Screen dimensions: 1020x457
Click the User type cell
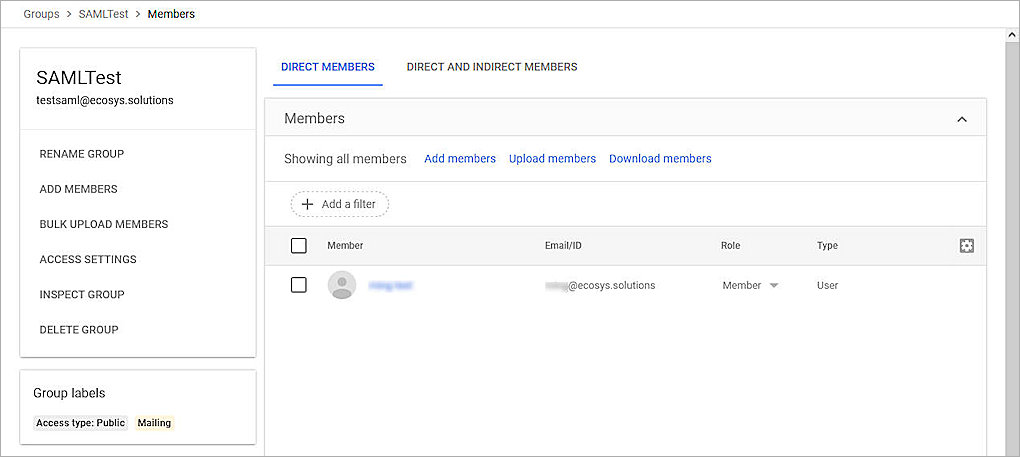click(827, 285)
